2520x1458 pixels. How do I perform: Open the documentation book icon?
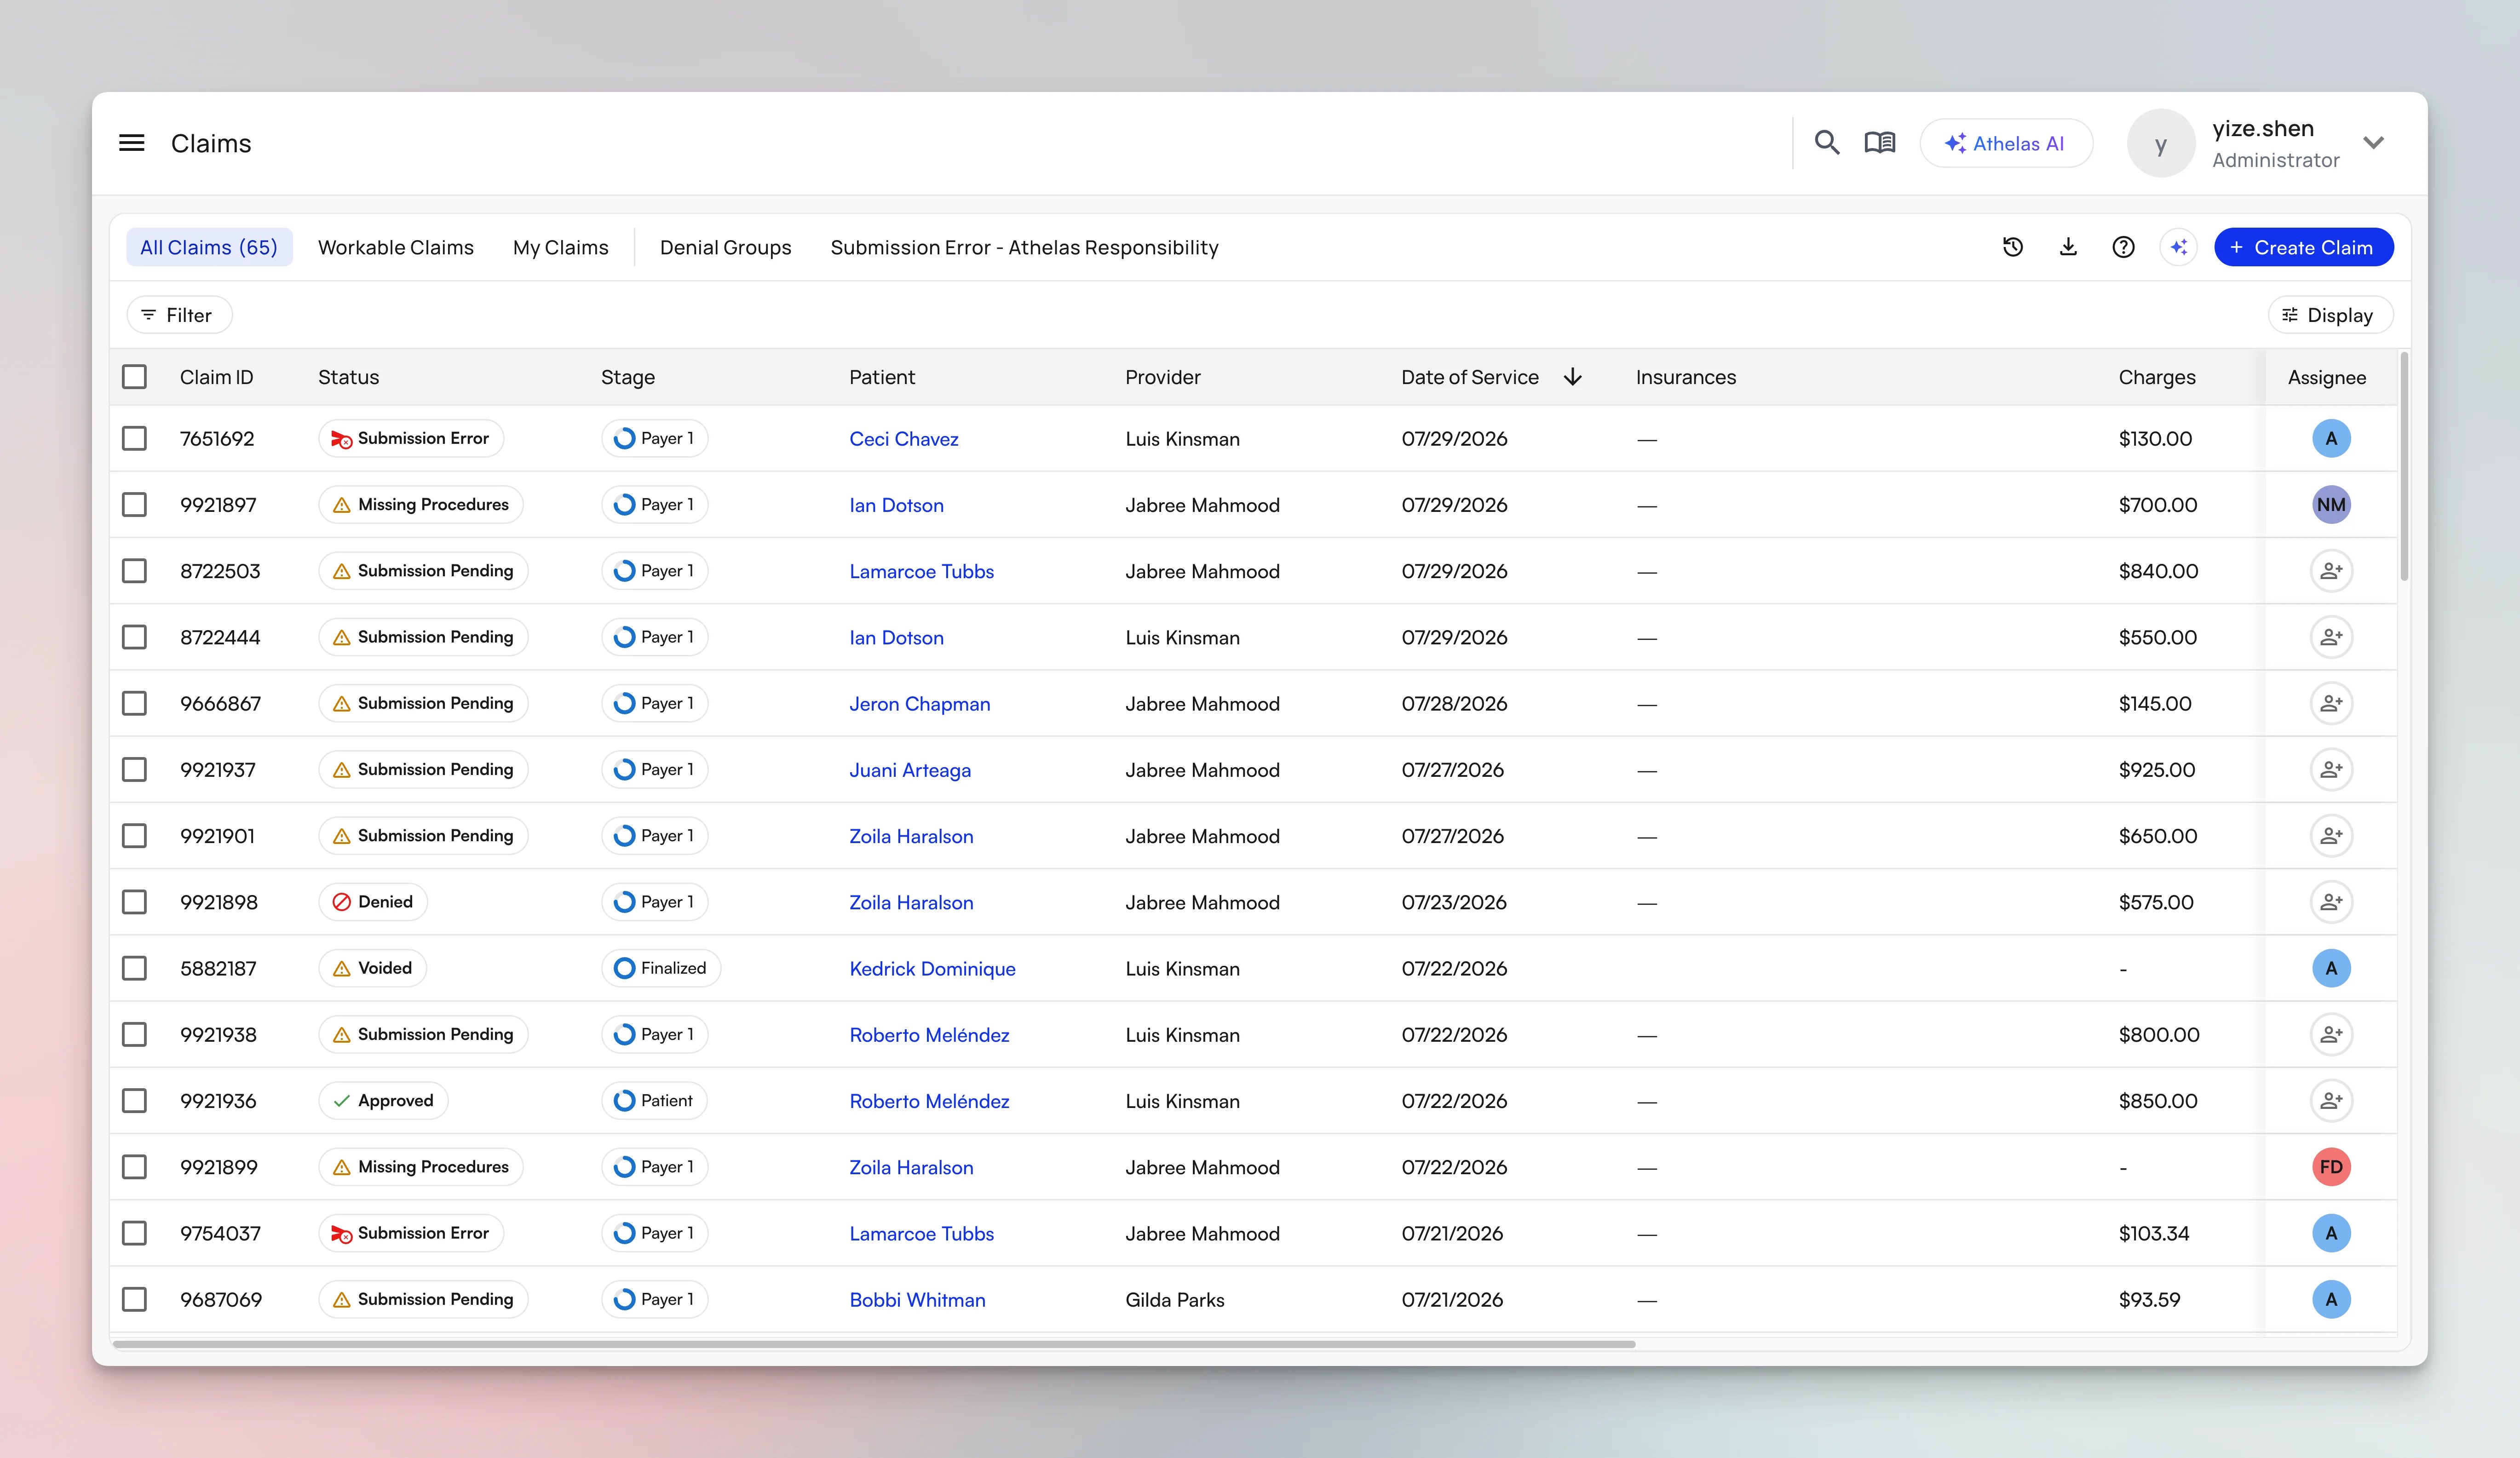1880,143
